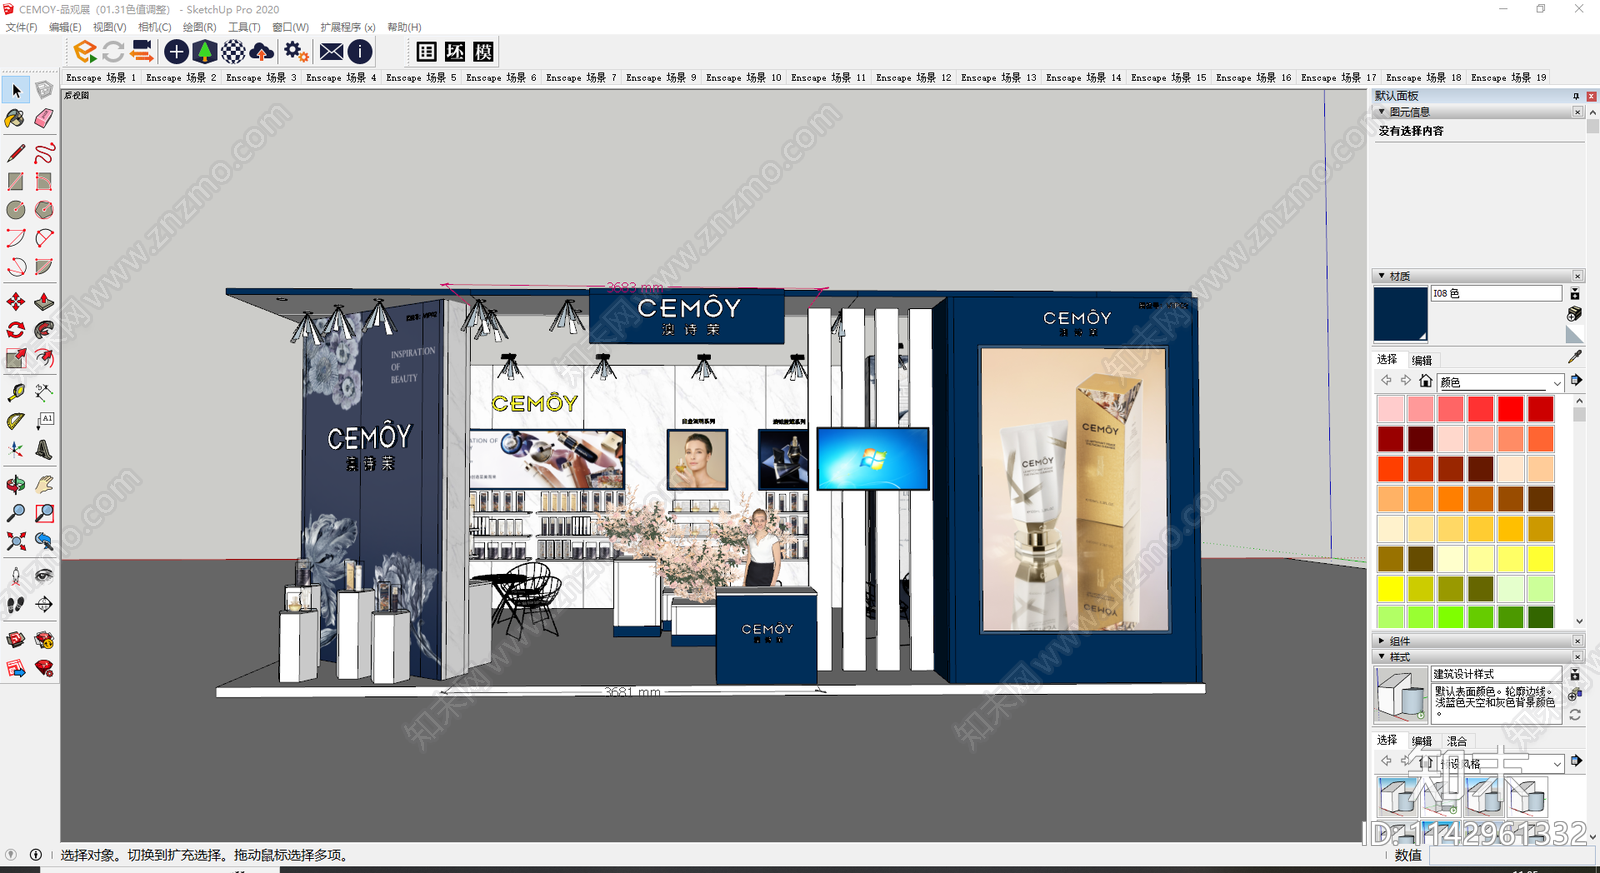Select the bright red color swatch
The width and height of the screenshot is (1600, 873).
point(1511,408)
